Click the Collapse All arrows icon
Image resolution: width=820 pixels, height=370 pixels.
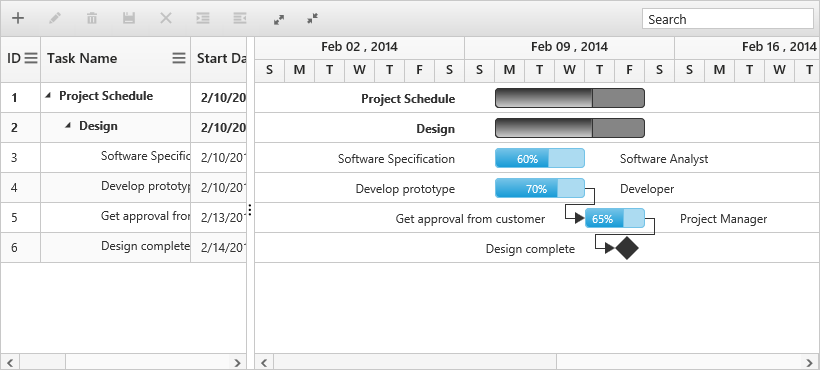pos(313,19)
